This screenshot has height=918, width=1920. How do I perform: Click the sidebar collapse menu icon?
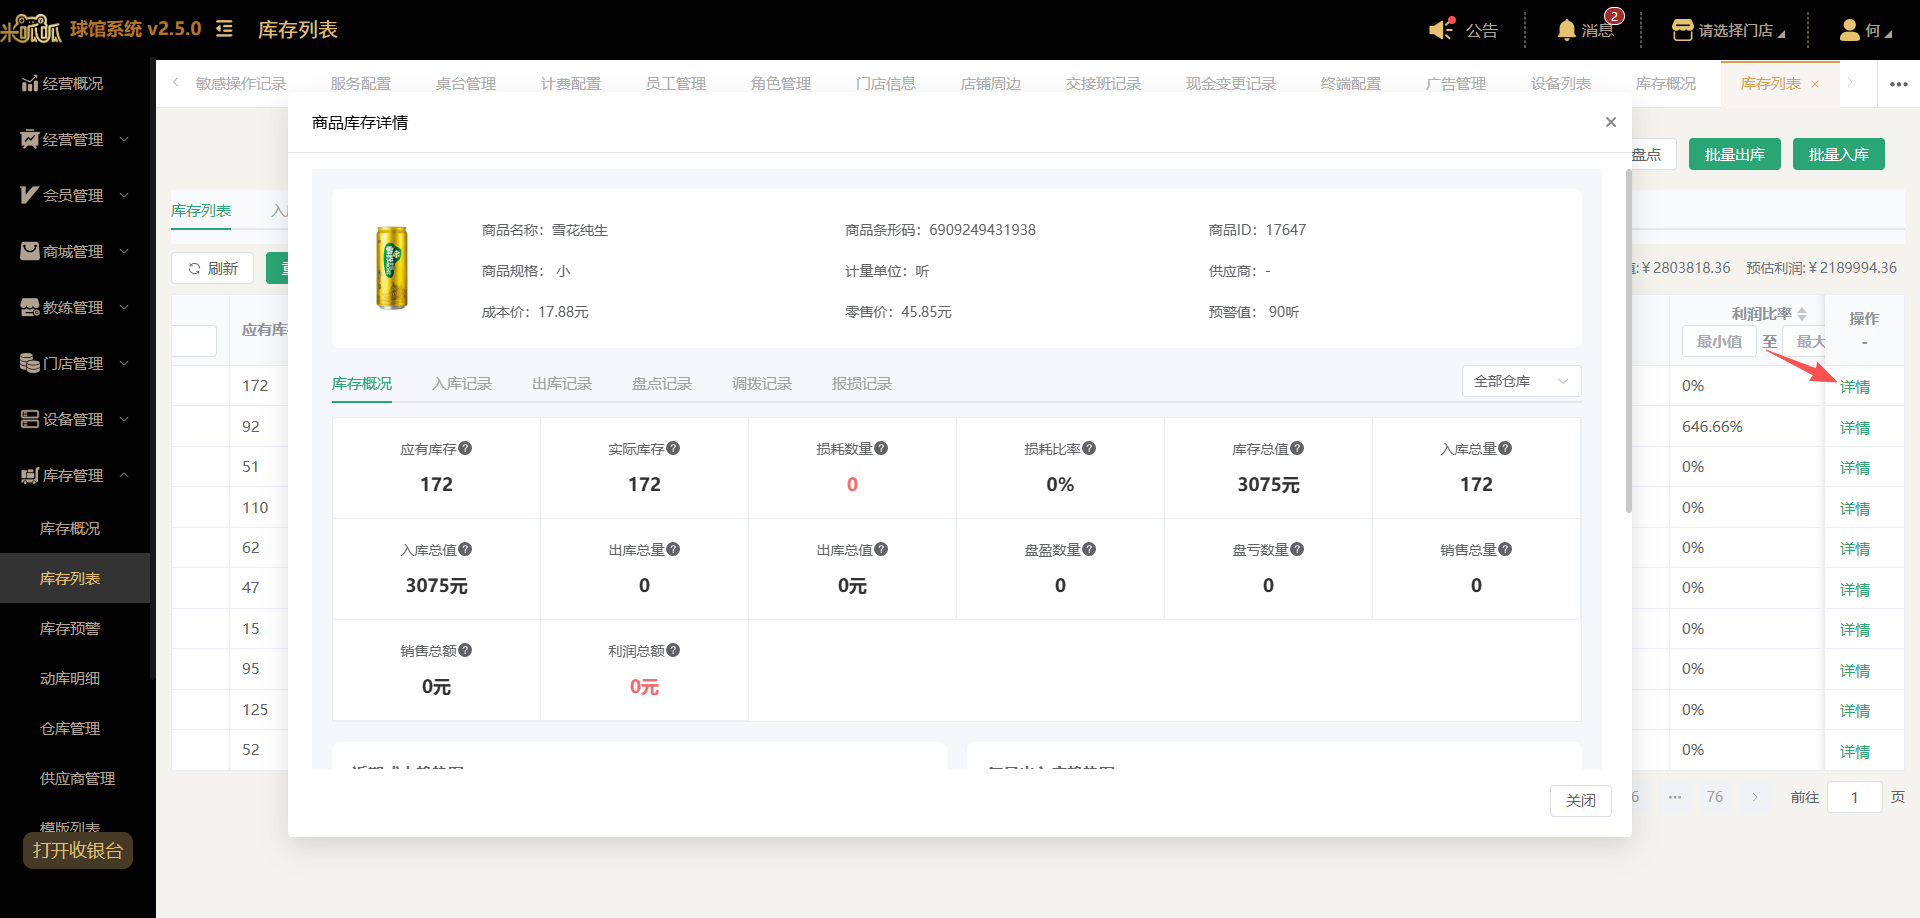(225, 29)
